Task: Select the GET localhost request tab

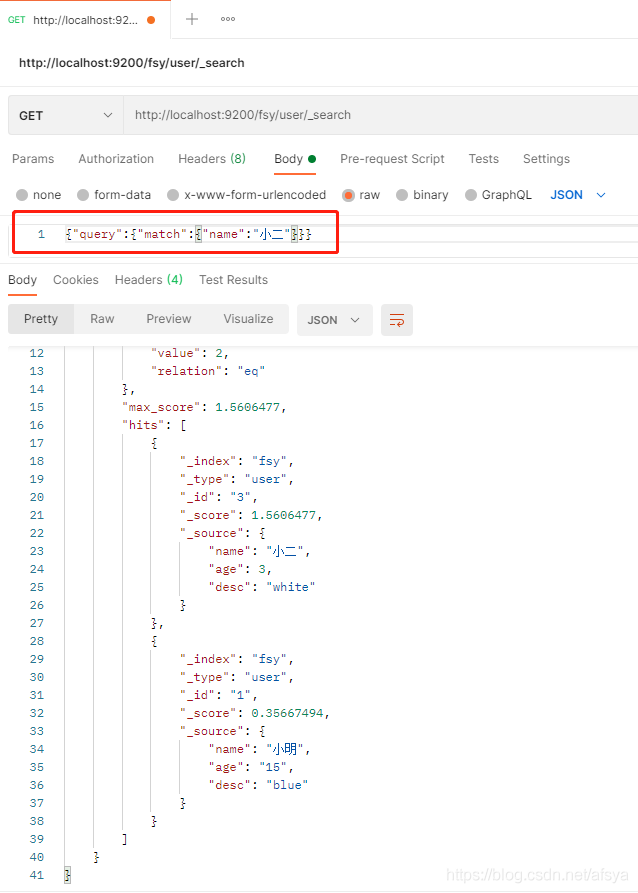Action: pyautogui.click(x=85, y=20)
